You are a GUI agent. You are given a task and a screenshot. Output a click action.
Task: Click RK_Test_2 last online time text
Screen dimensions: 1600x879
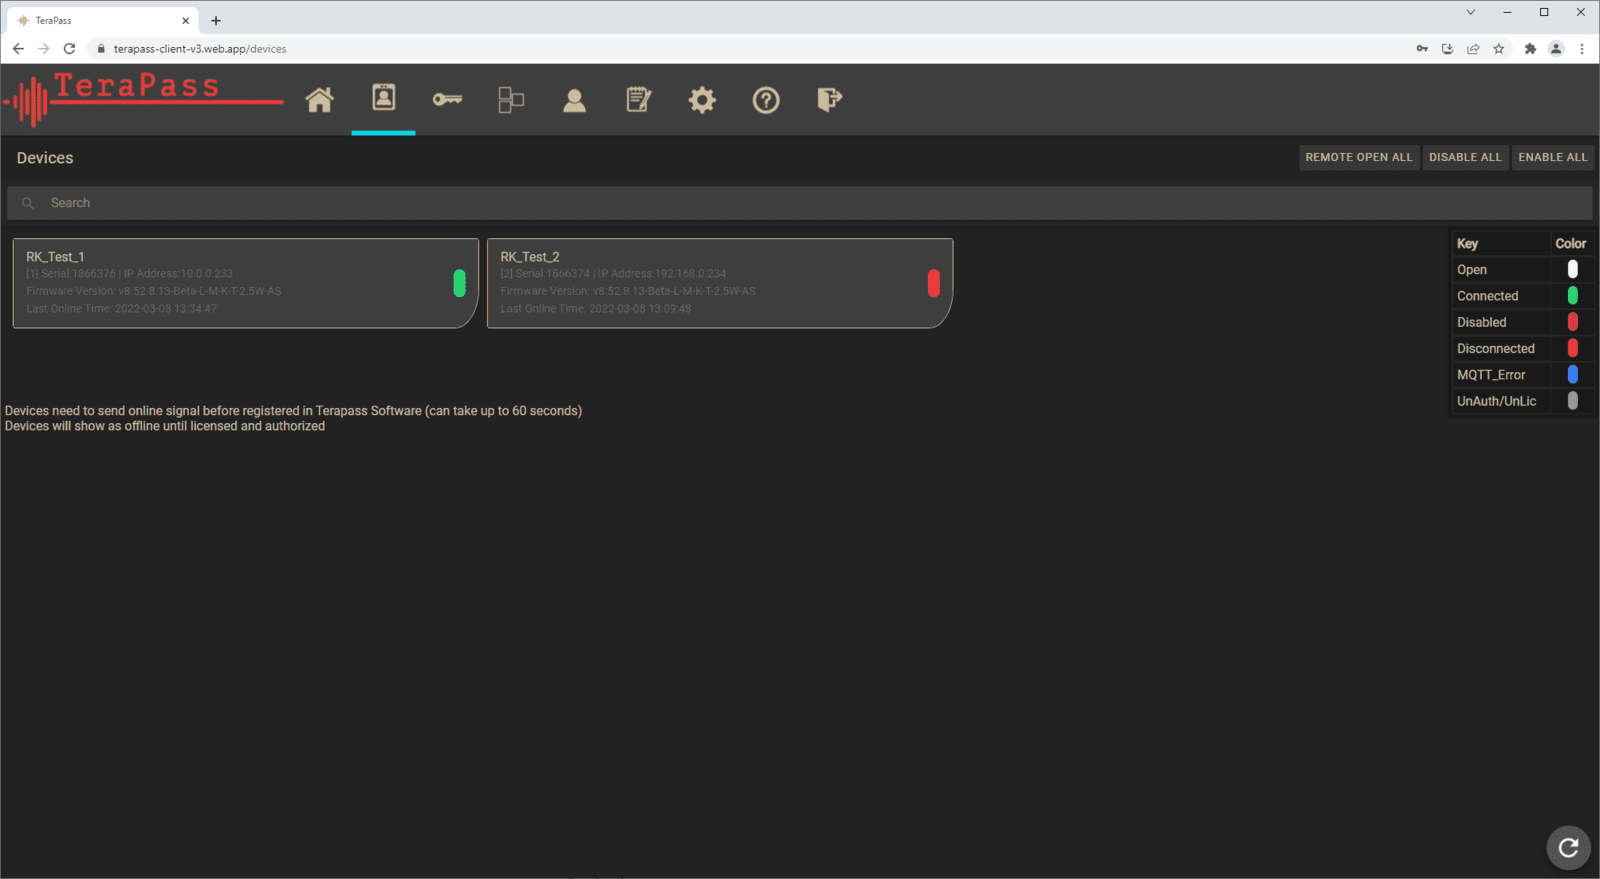[x=596, y=308]
